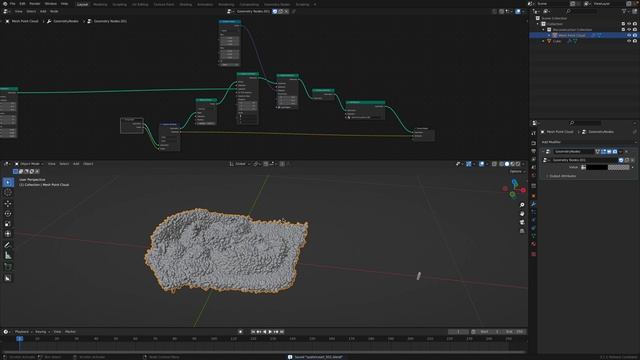Screen dimensions: 640x360
Task: Open the Render properties tab icon
Action: coord(533,143)
